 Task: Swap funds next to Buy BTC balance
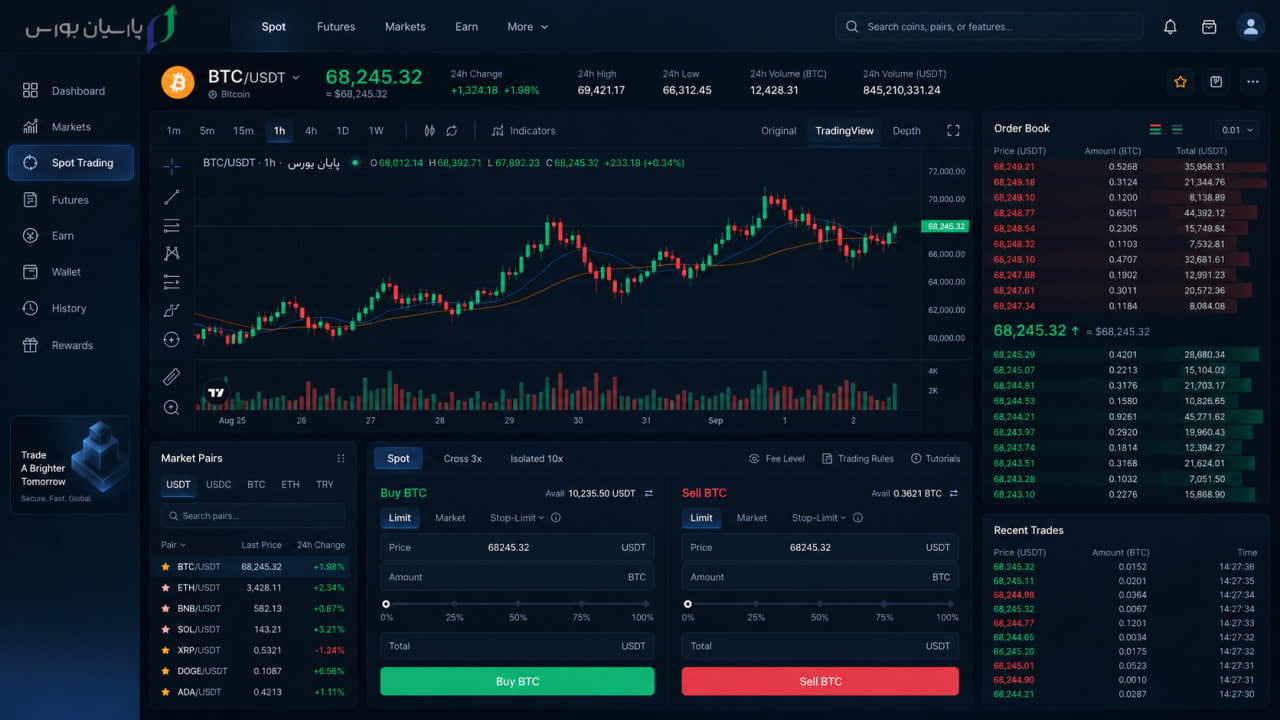648,493
